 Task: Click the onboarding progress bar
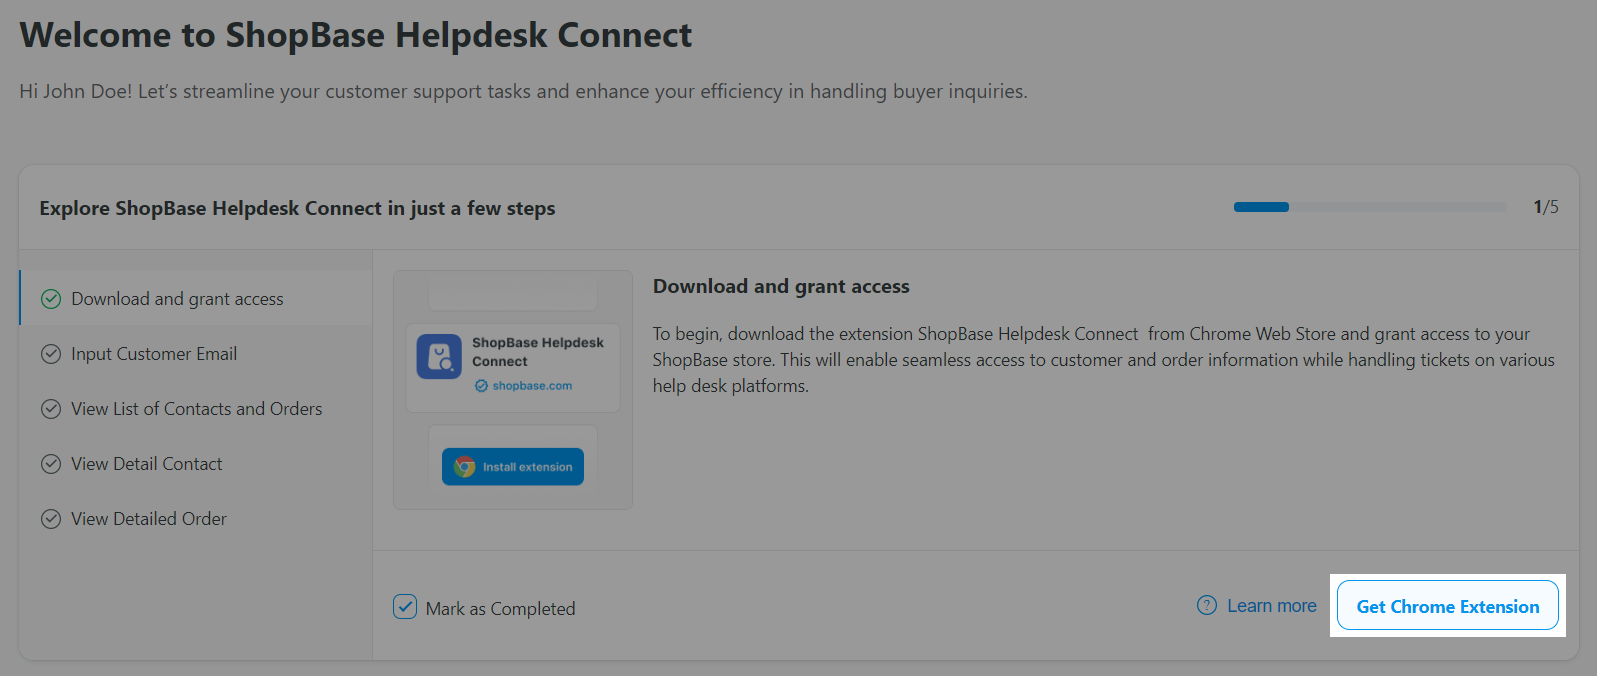[x=1370, y=207]
